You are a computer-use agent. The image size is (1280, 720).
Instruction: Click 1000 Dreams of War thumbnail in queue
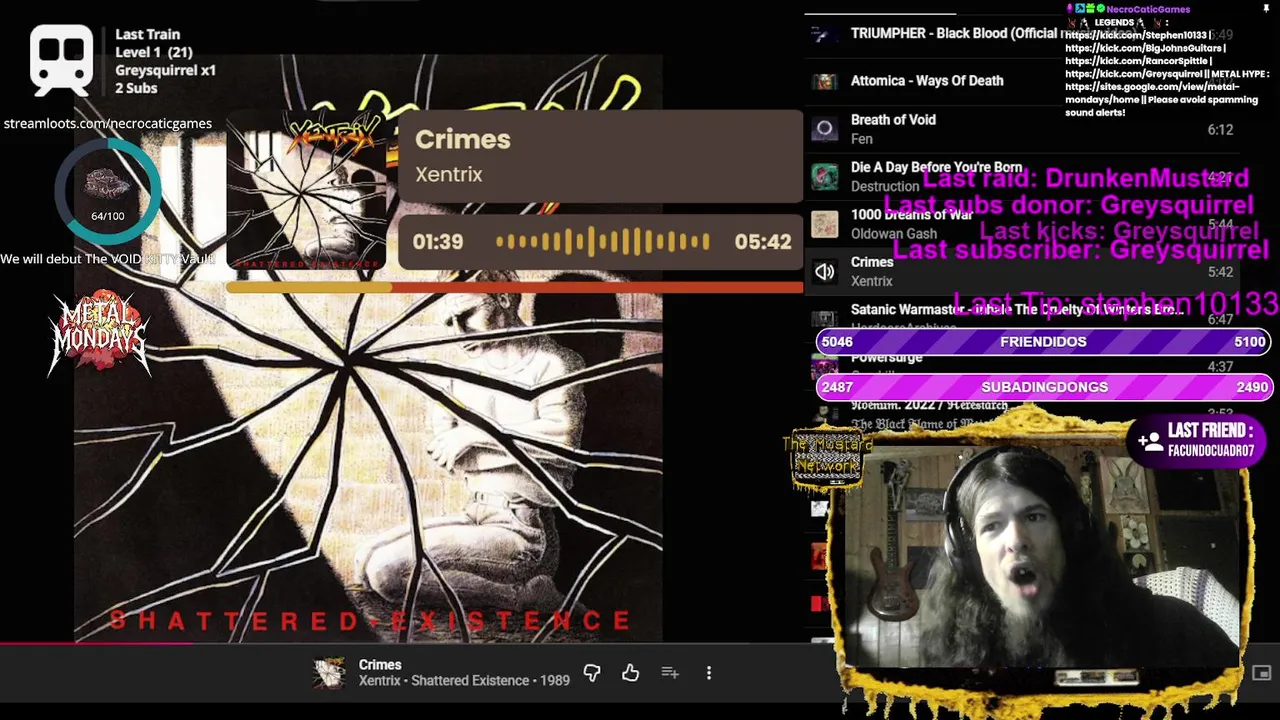824,224
